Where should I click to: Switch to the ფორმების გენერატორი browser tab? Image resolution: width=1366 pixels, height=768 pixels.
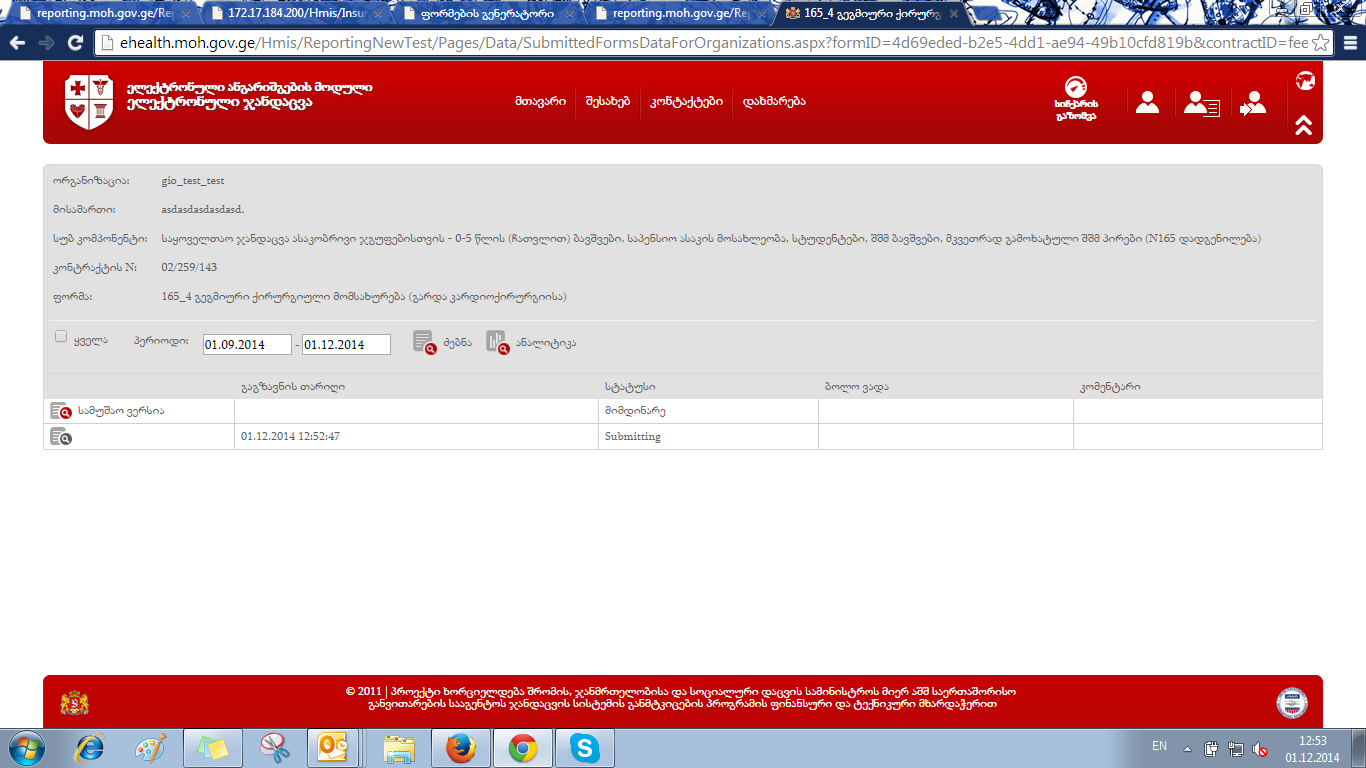point(485,14)
